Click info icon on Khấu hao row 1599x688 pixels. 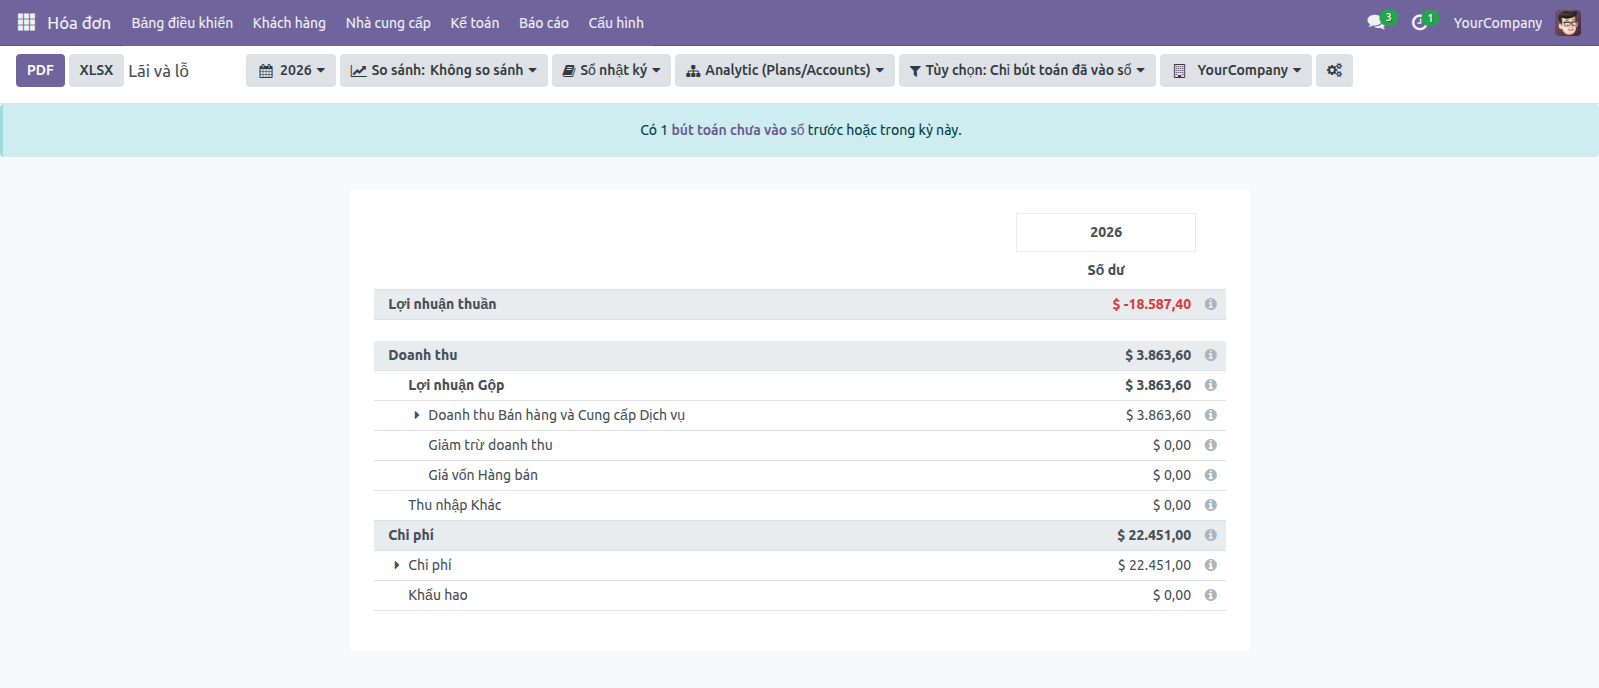pyautogui.click(x=1210, y=595)
